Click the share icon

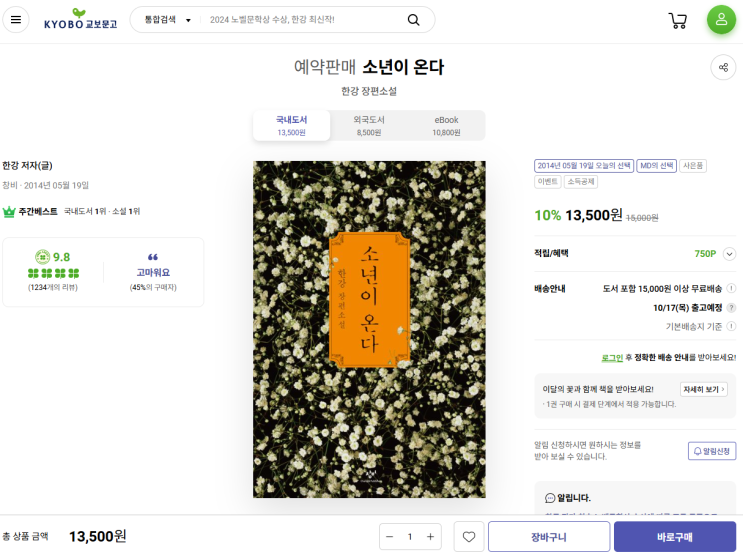pos(723,67)
